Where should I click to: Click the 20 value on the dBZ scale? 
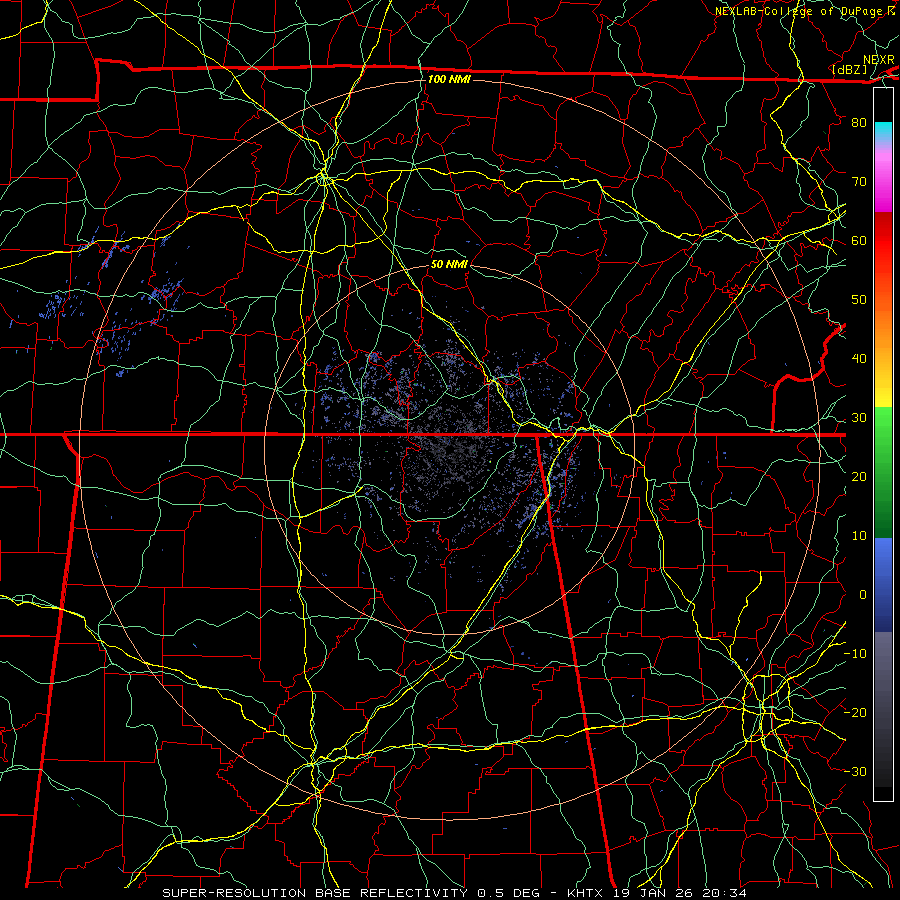click(859, 477)
